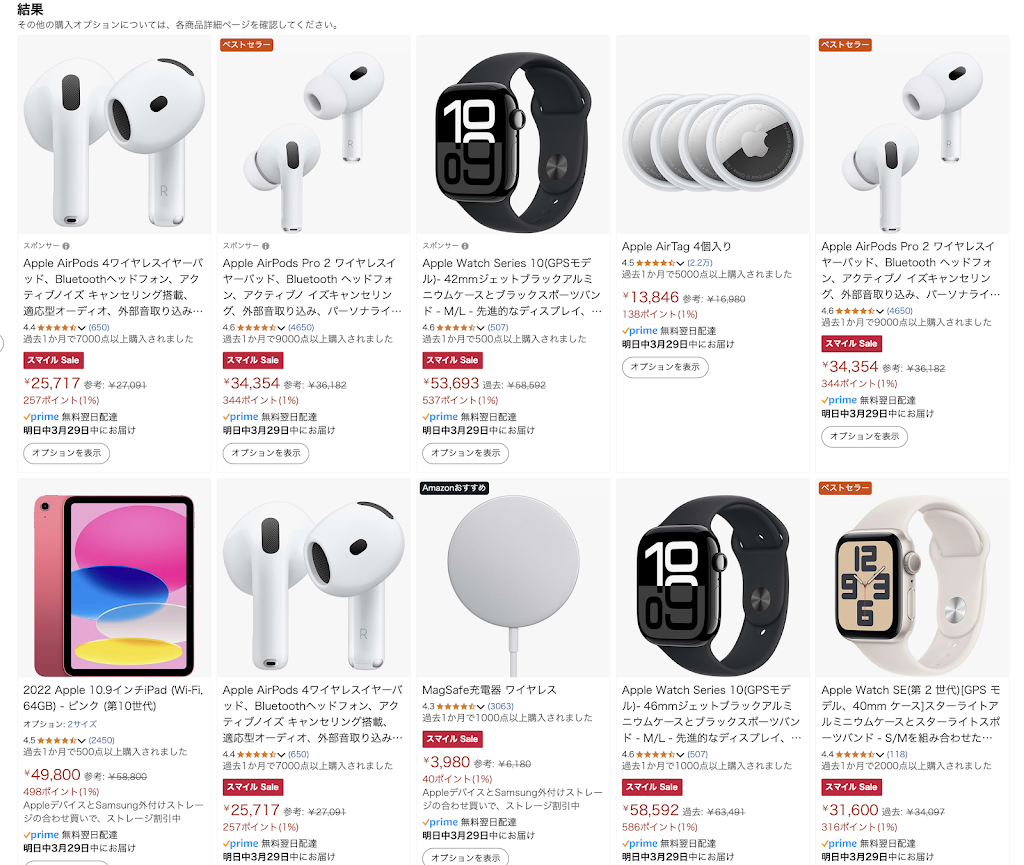Click オプションを表示 under Apple Watch Series 10 42mm
Screen dimensions: 1024x865
click(465, 453)
